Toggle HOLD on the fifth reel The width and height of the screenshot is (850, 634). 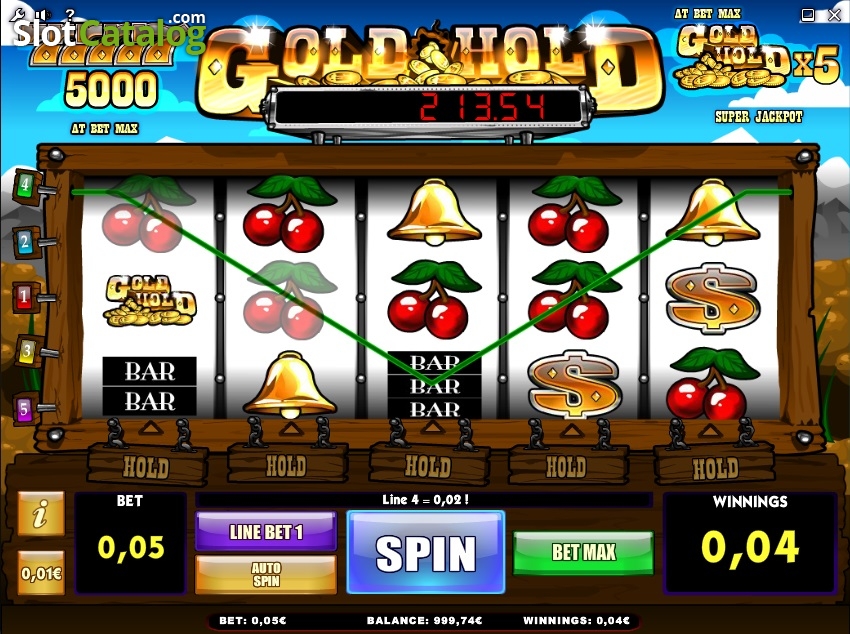point(715,465)
